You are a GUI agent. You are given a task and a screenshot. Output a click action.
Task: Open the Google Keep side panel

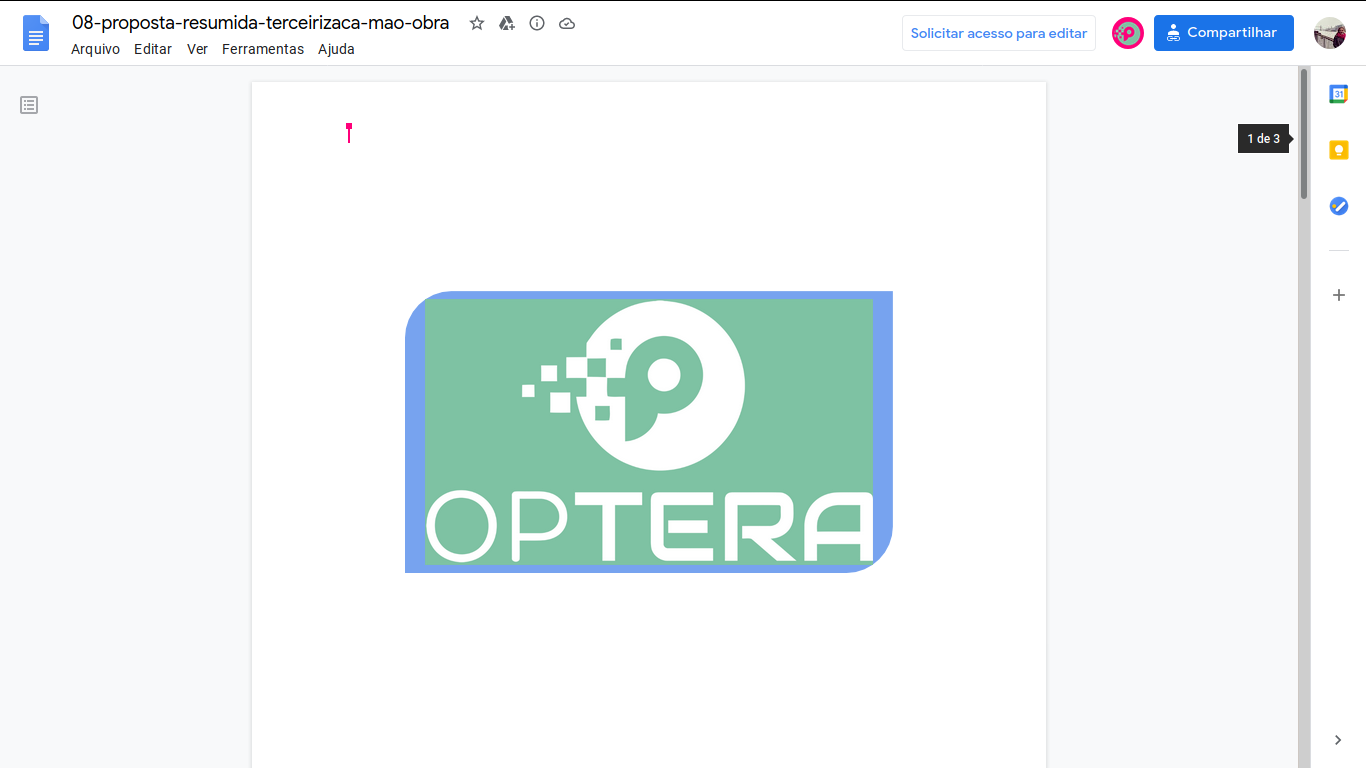[1339, 150]
